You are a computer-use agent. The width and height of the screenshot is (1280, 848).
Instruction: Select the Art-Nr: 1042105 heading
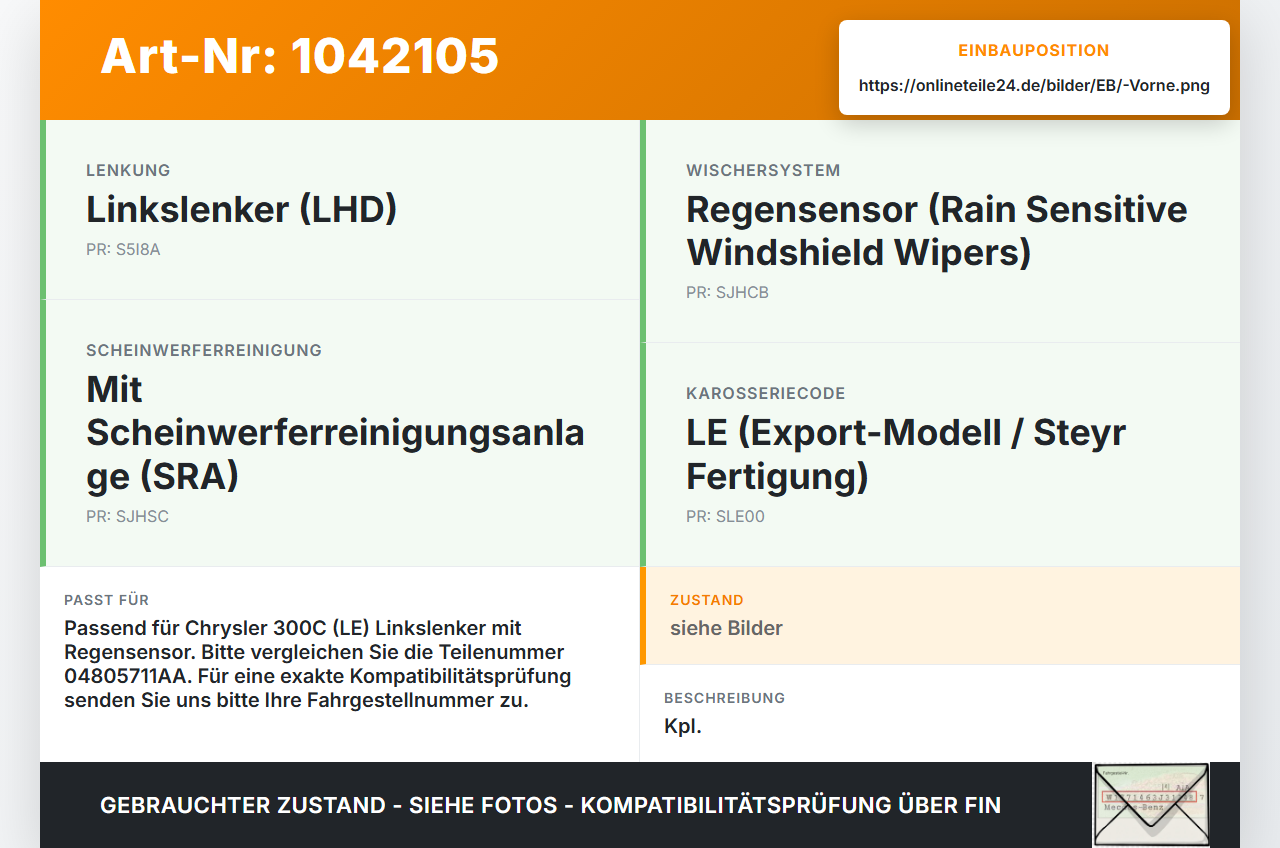(x=299, y=56)
